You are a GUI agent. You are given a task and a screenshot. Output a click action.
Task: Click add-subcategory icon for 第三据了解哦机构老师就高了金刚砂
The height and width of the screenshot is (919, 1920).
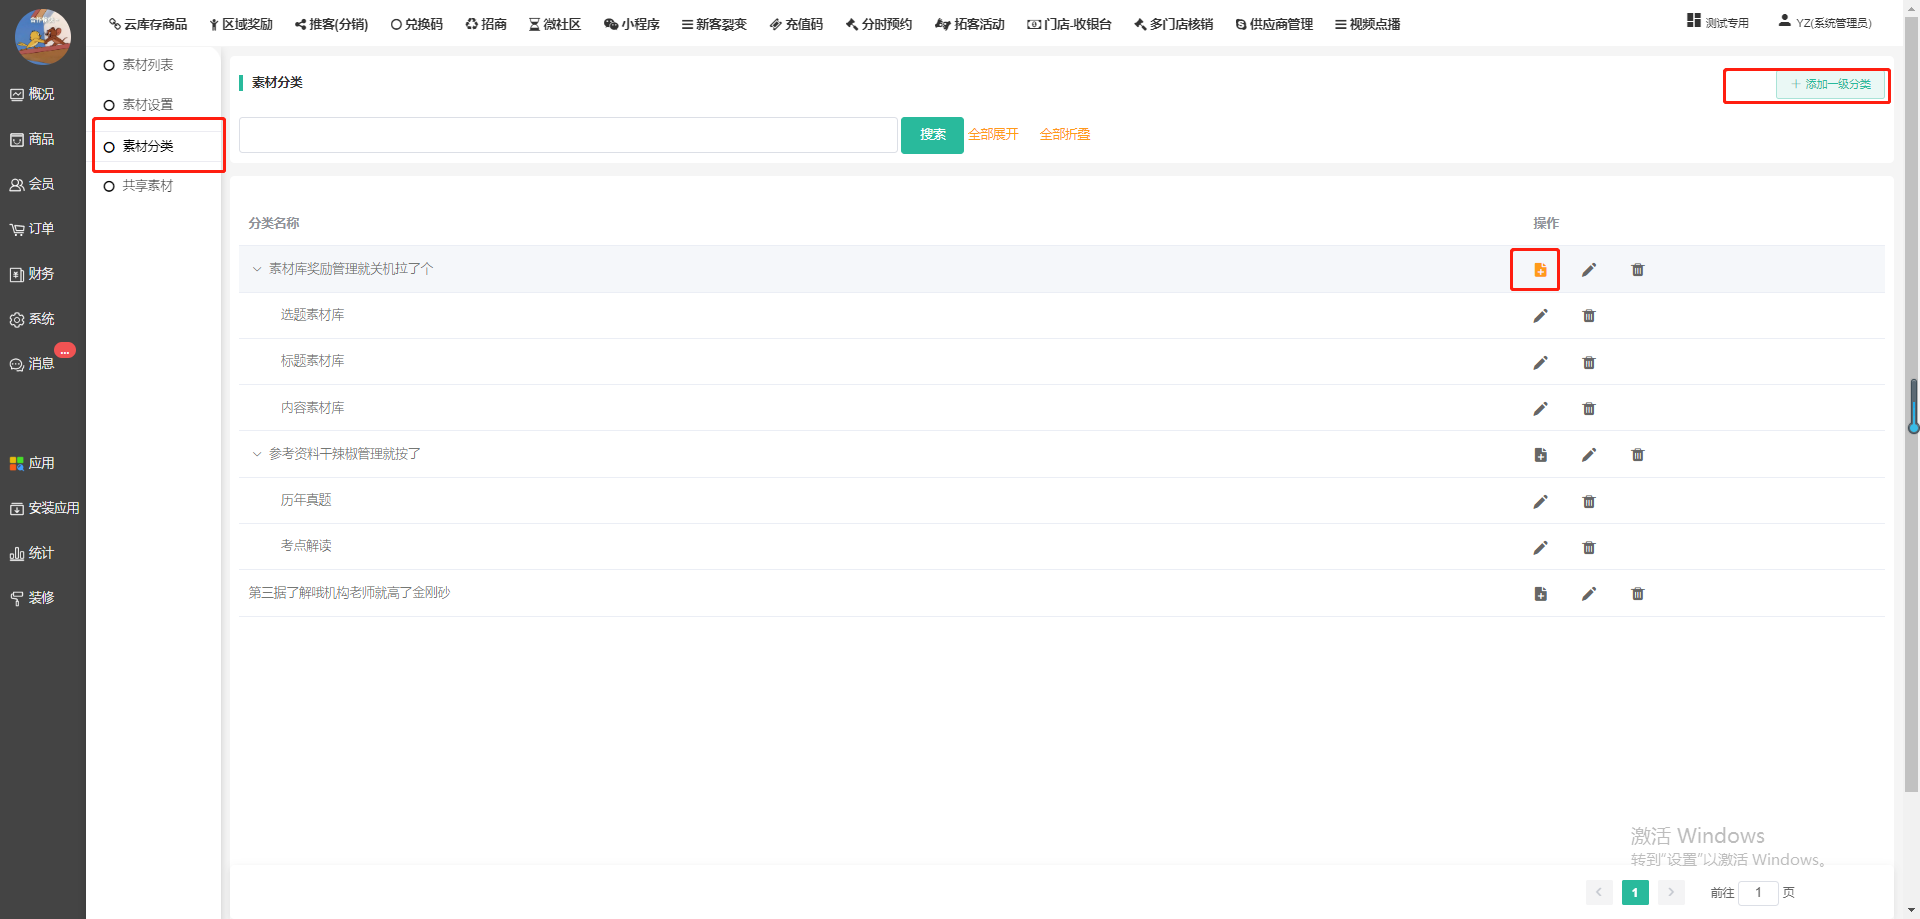point(1540,594)
